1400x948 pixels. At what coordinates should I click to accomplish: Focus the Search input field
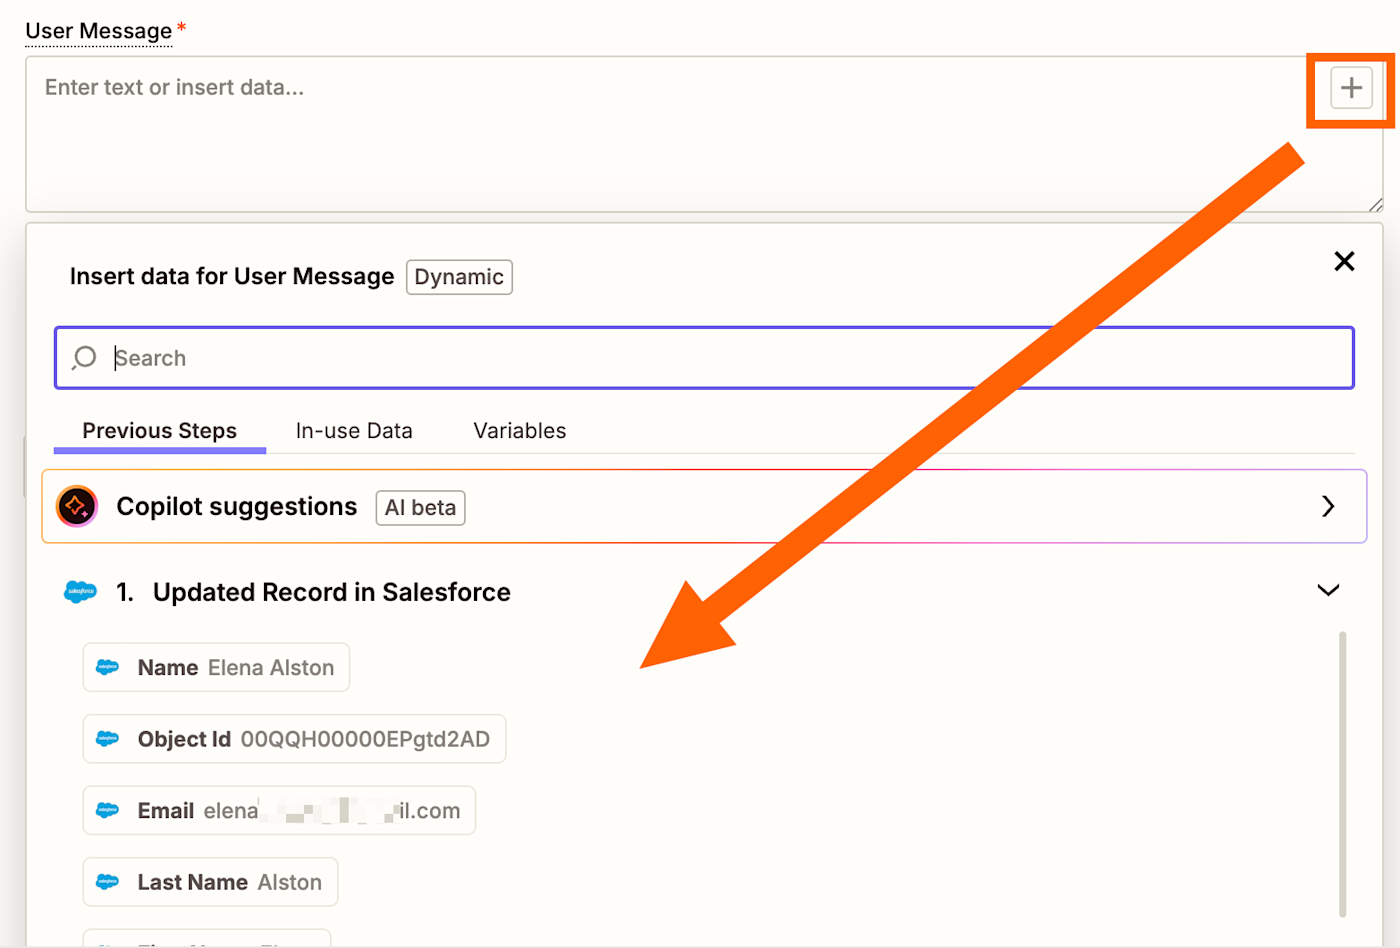tap(704, 358)
